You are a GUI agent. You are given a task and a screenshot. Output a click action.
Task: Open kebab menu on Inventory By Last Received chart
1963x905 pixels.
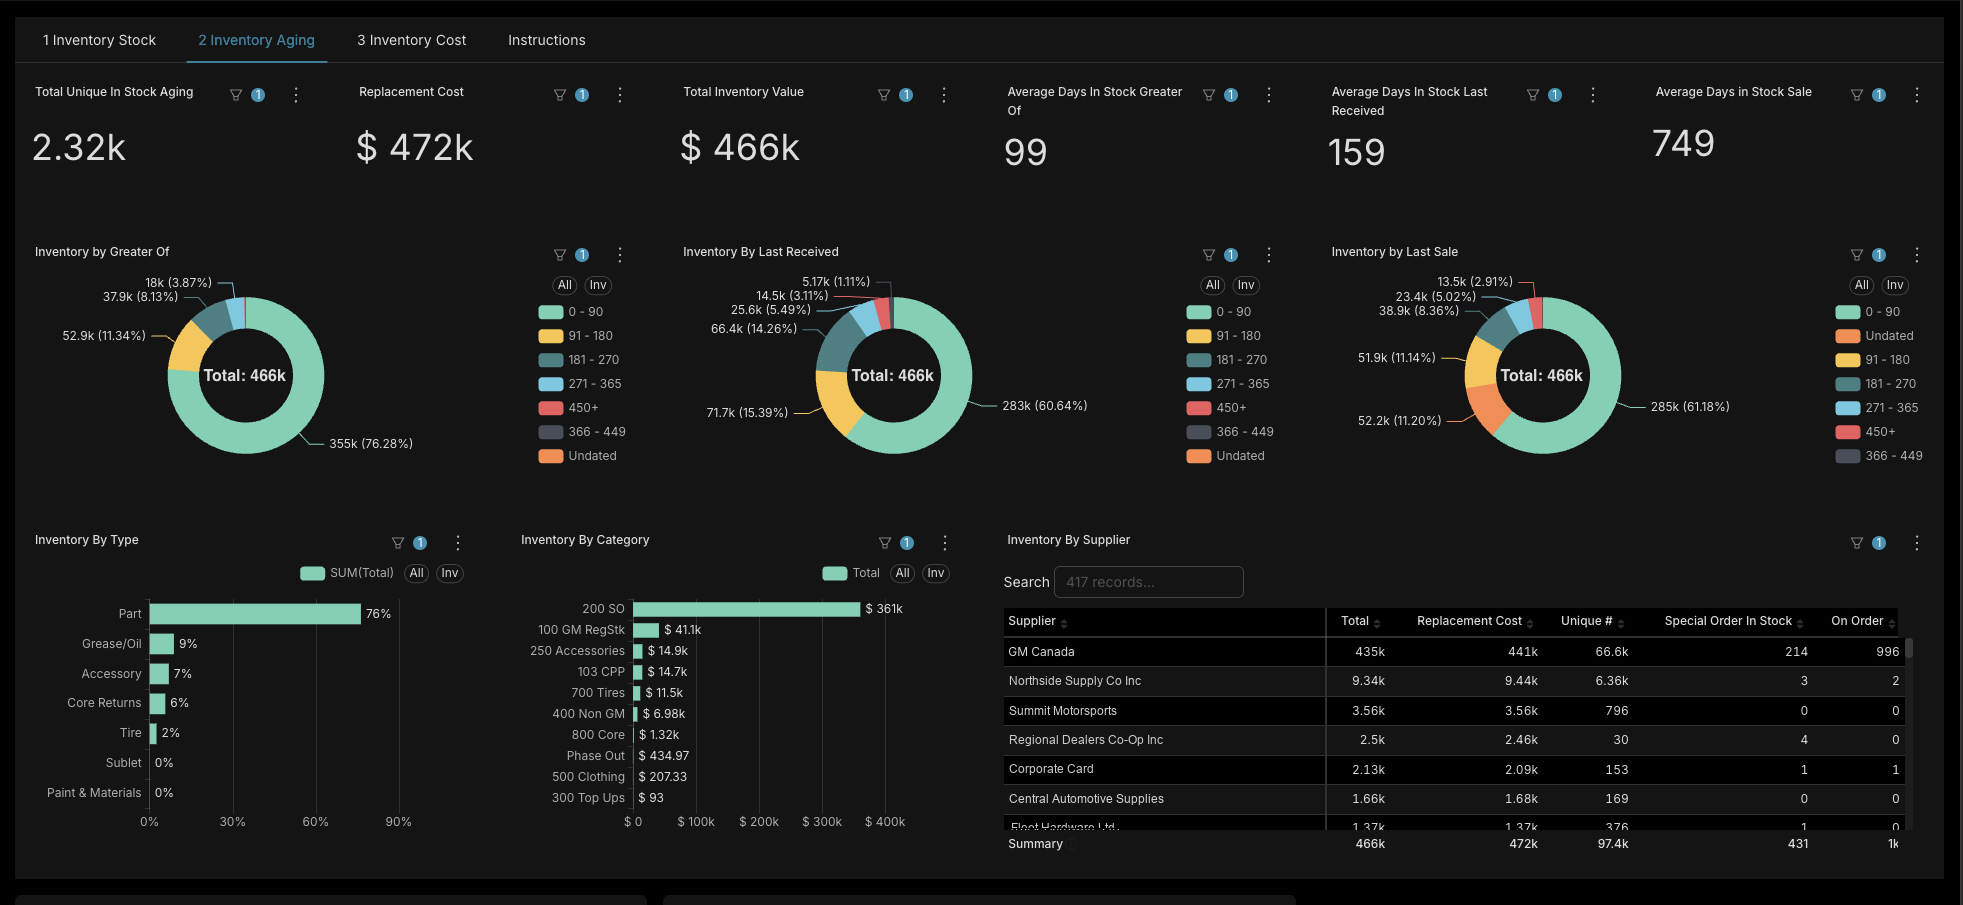click(1269, 255)
